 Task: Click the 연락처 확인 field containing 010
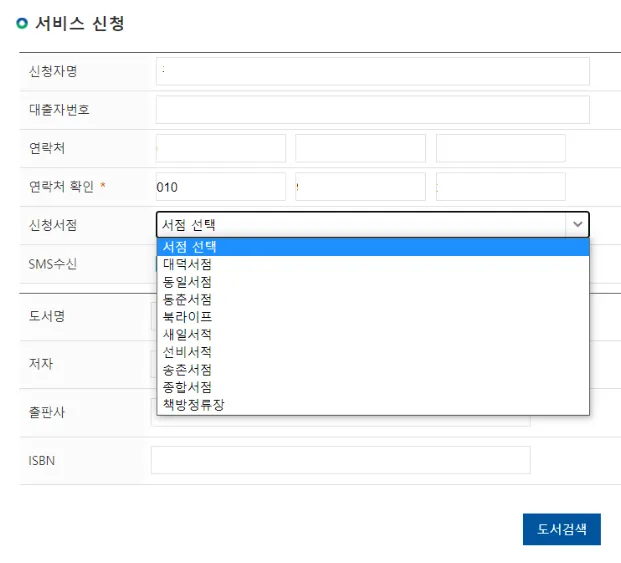[220, 187]
